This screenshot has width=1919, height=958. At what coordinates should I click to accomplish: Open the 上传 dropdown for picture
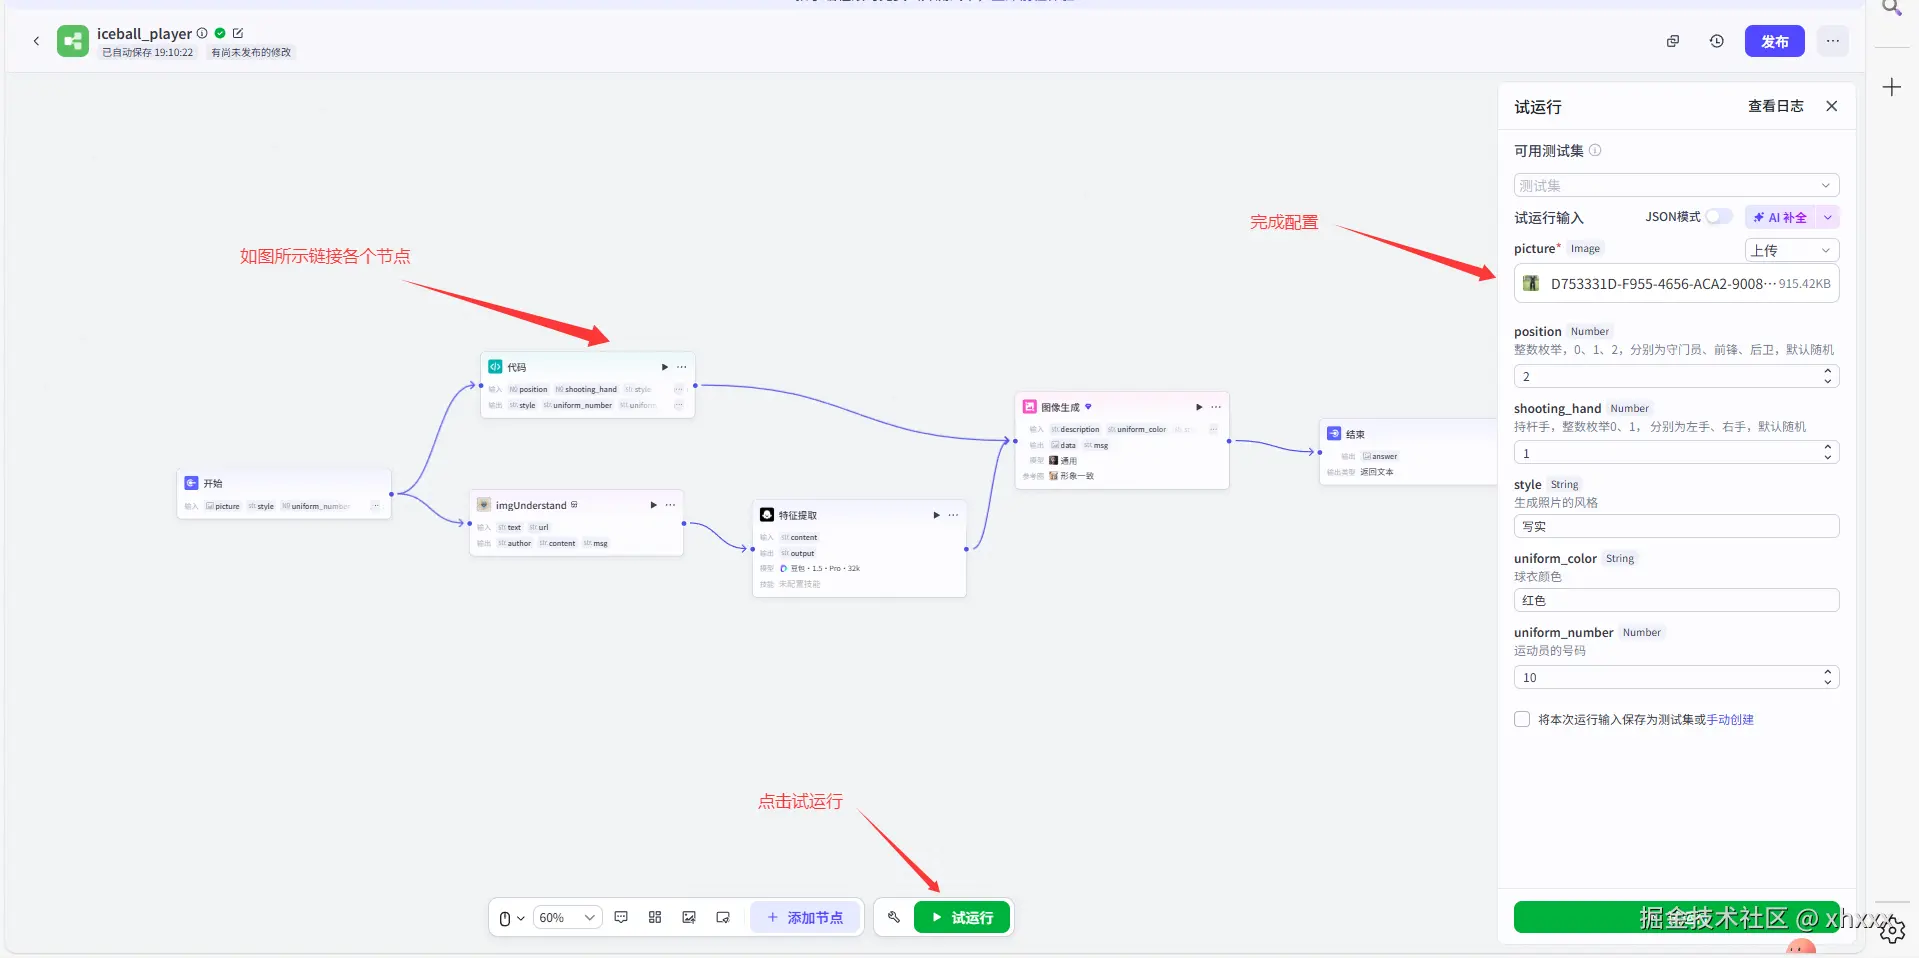tap(1792, 250)
